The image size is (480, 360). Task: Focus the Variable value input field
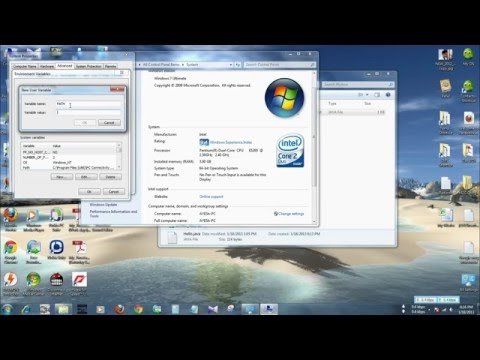pos(88,113)
